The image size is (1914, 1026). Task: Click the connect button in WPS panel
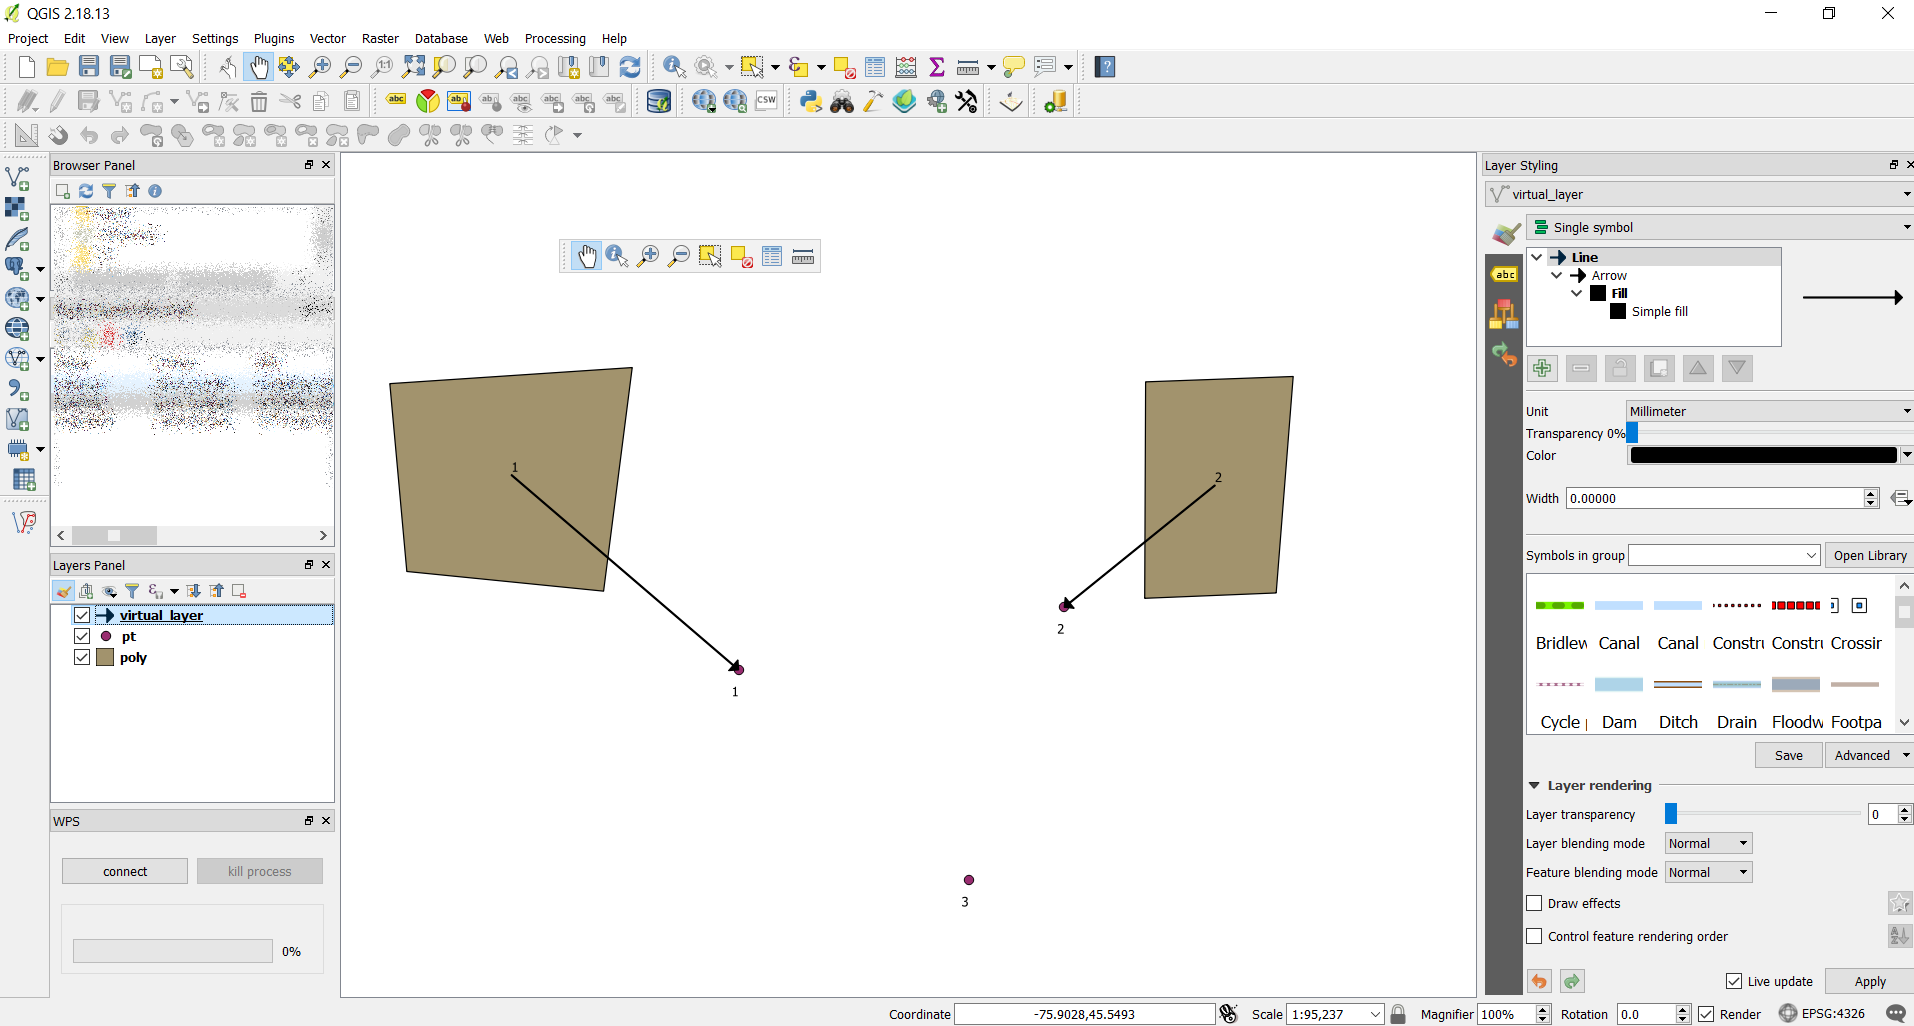(125, 871)
